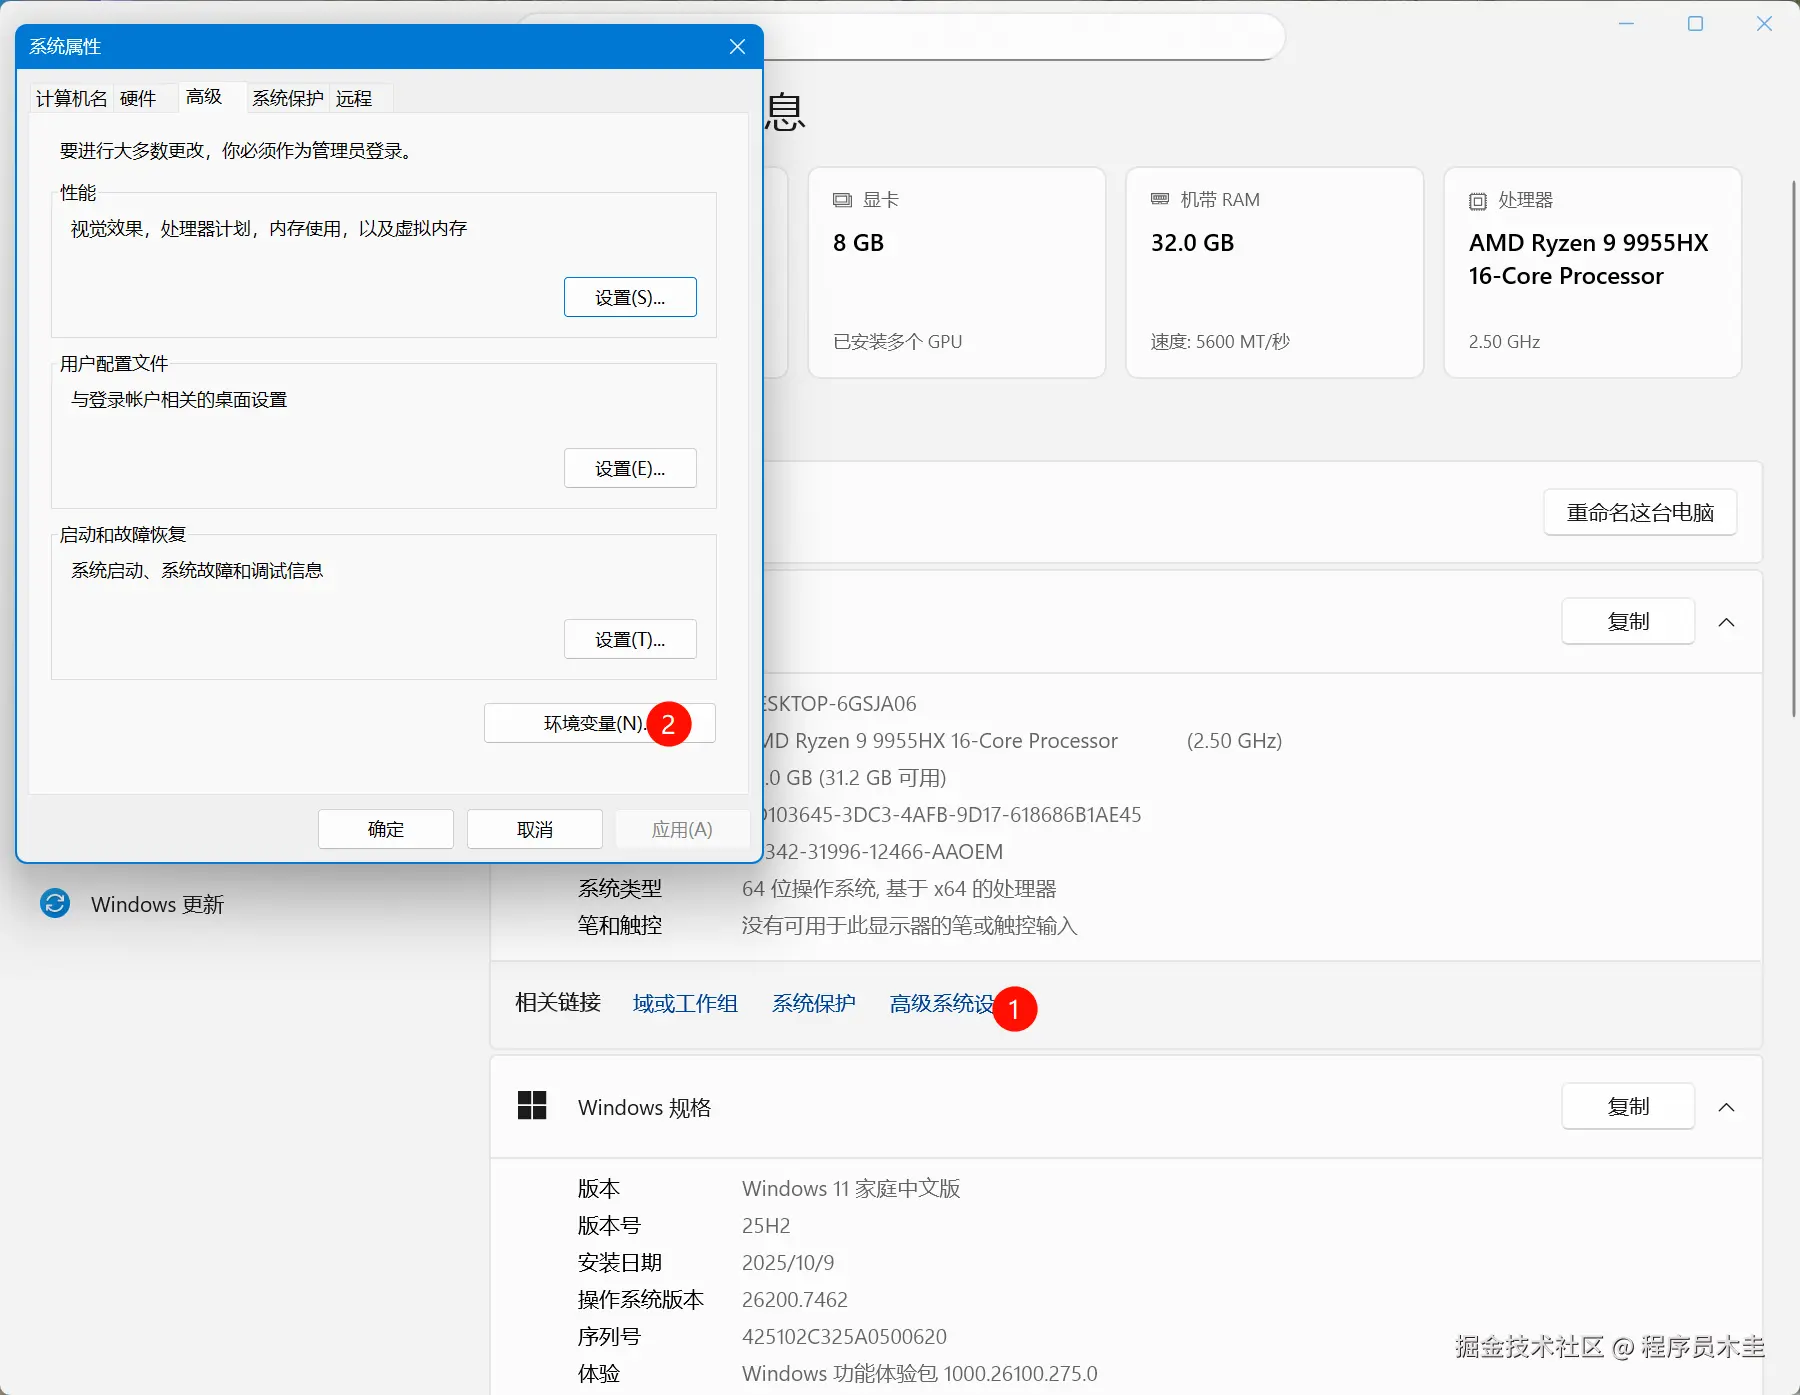
Task: Click the 已安装多个 GPU text
Action: [x=897, y=341]
